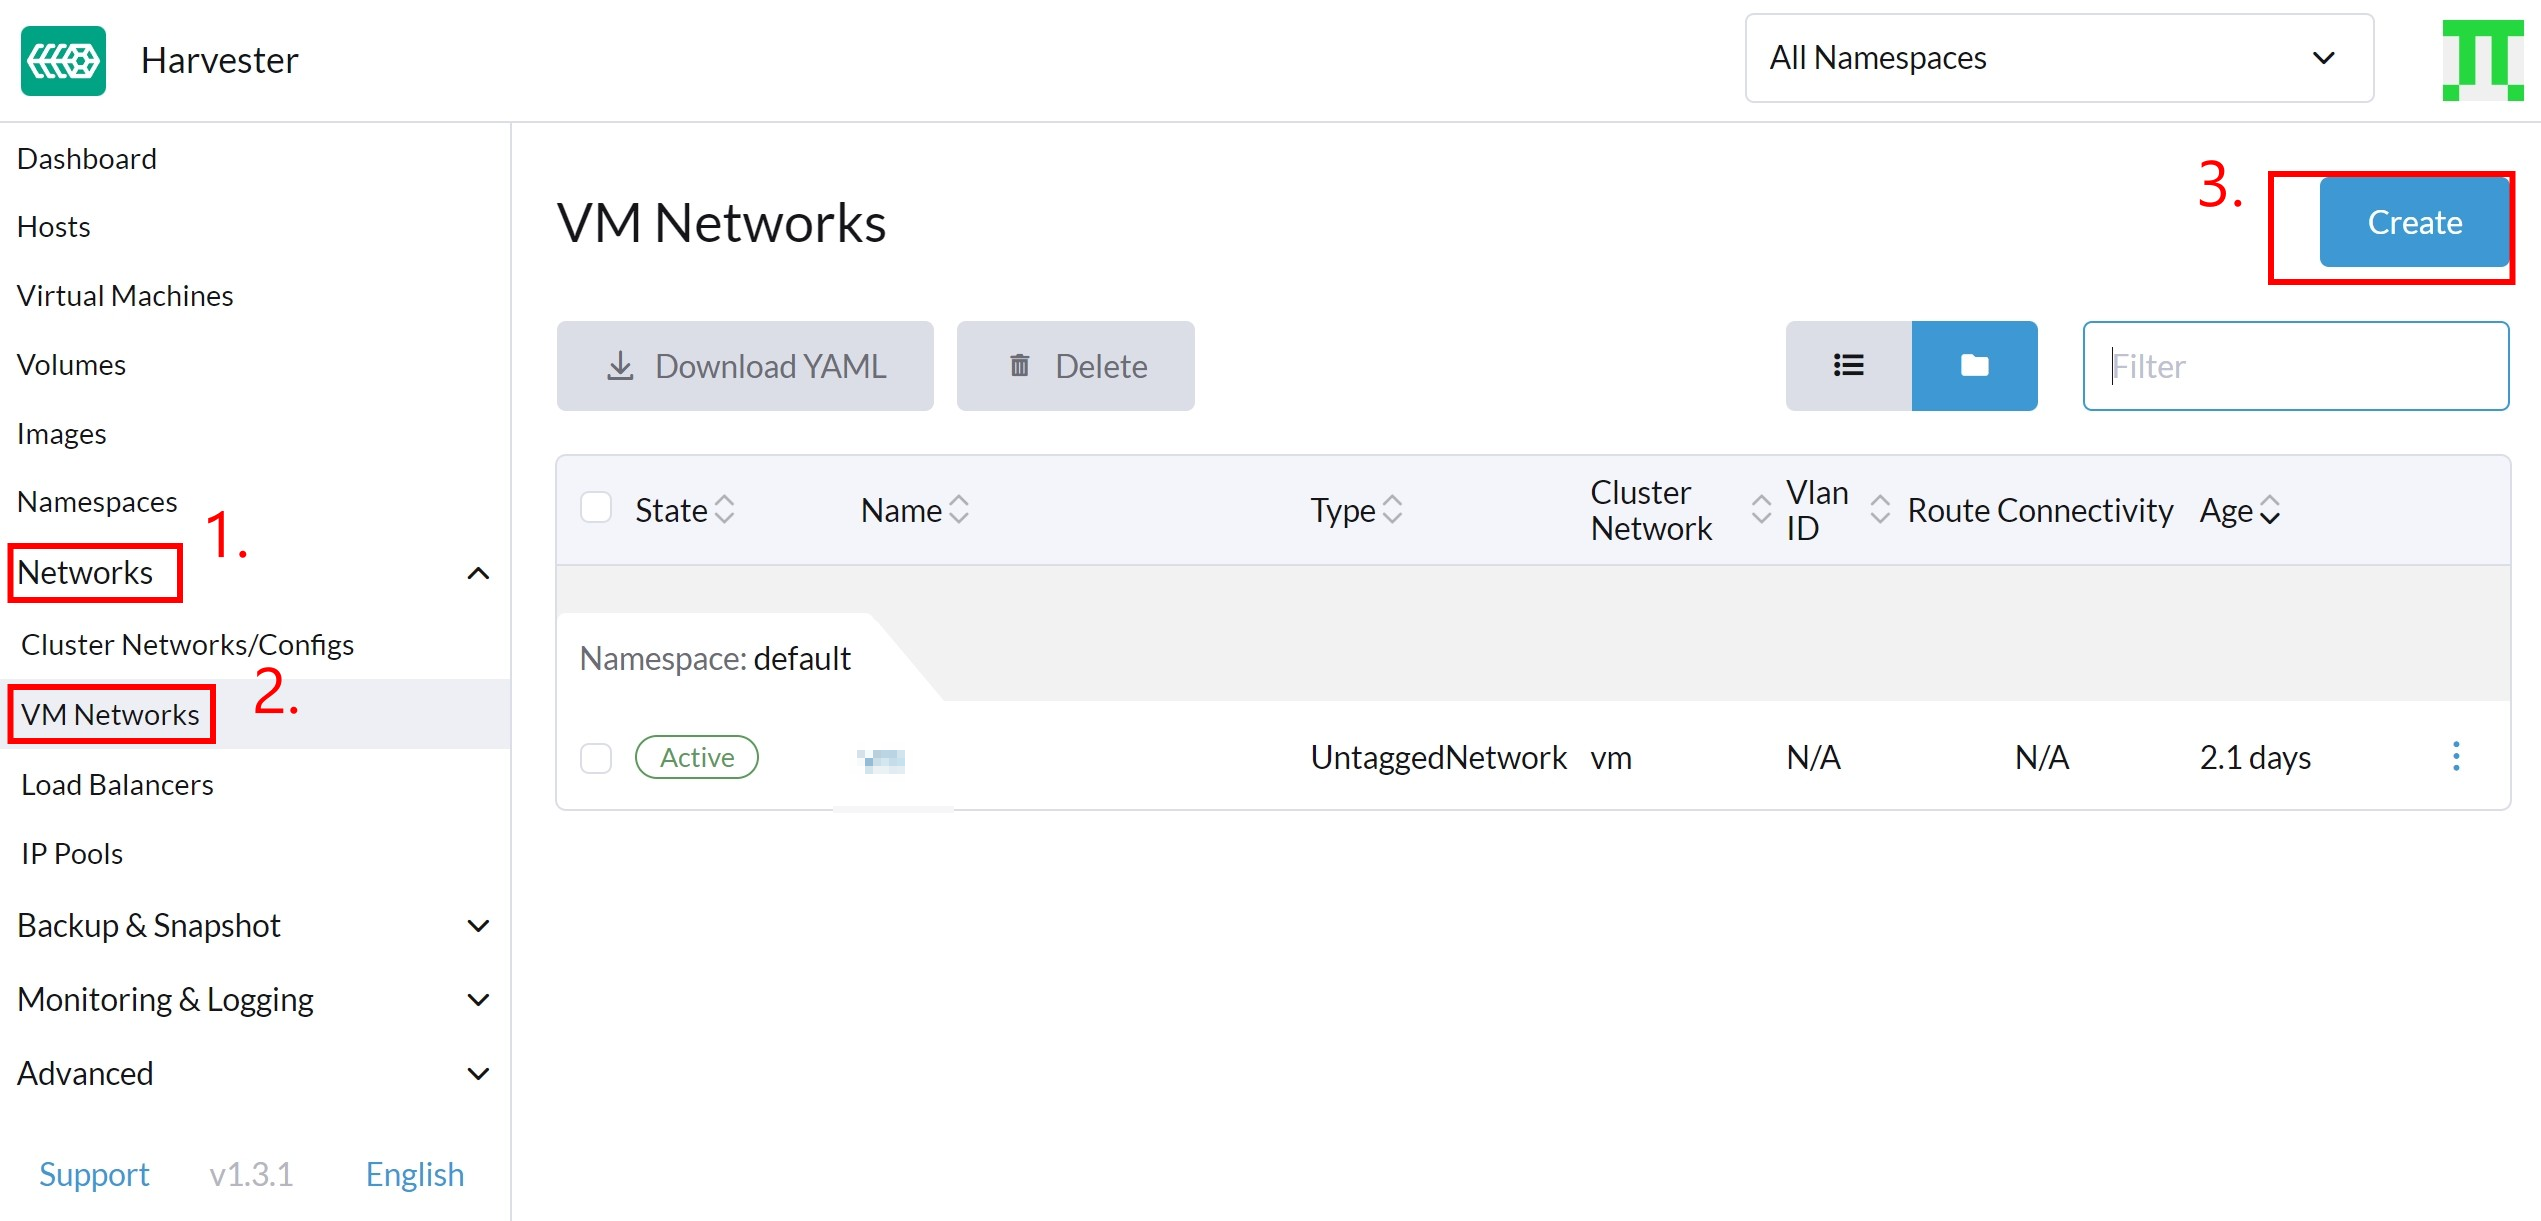Open the Namespaces page

(x=97, y=502)
